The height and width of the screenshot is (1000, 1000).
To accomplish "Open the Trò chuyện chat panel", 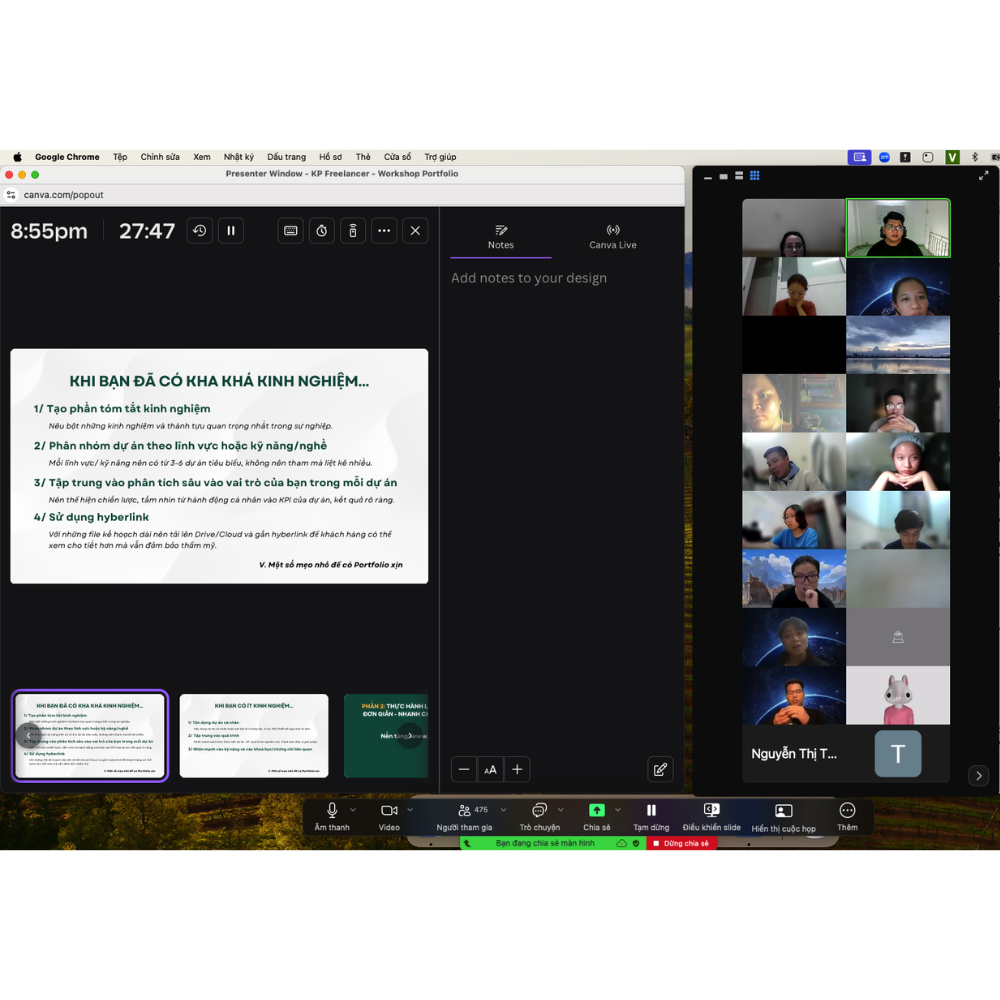I will 540,816.
